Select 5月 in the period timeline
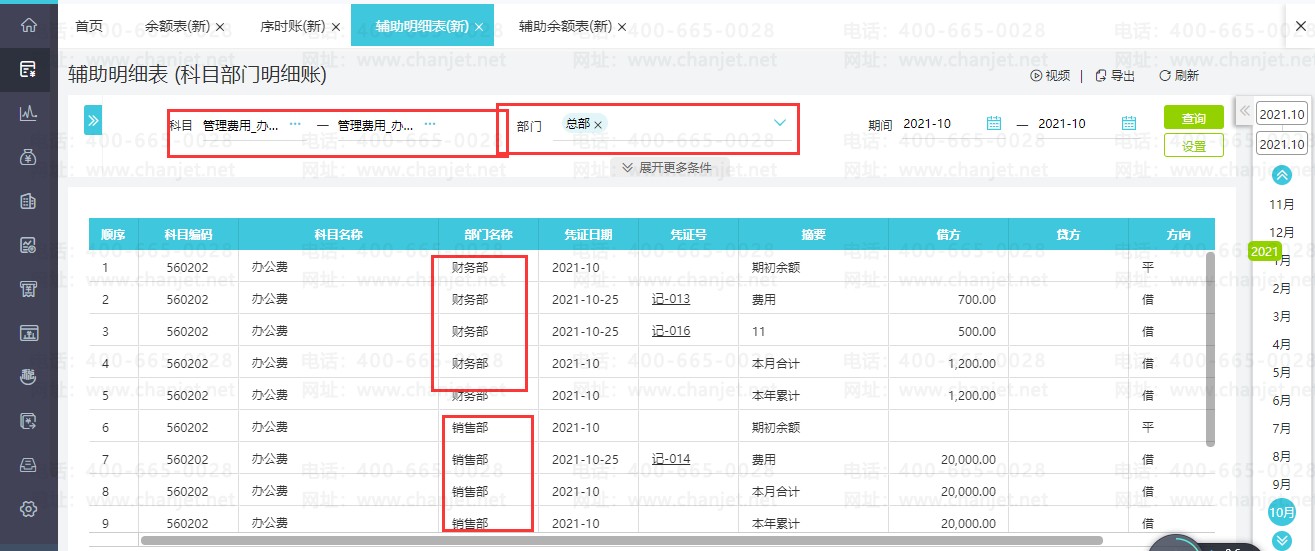 point(1281,372)
